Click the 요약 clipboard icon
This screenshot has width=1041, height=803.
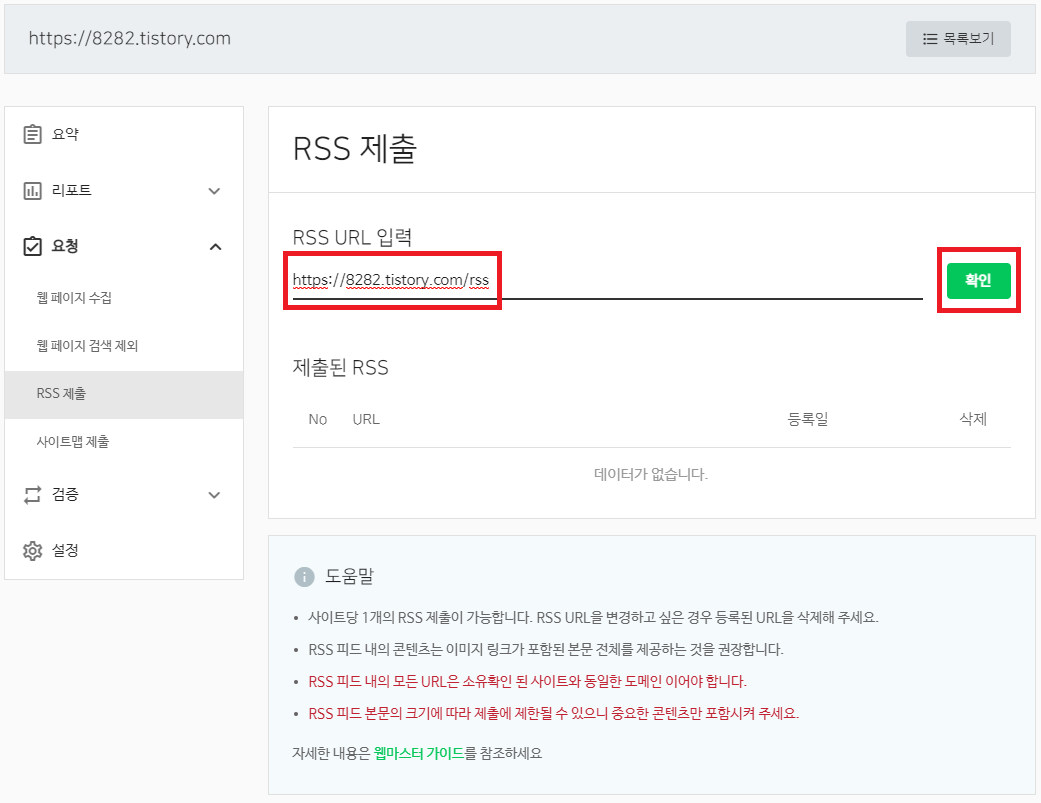[32, 134]
